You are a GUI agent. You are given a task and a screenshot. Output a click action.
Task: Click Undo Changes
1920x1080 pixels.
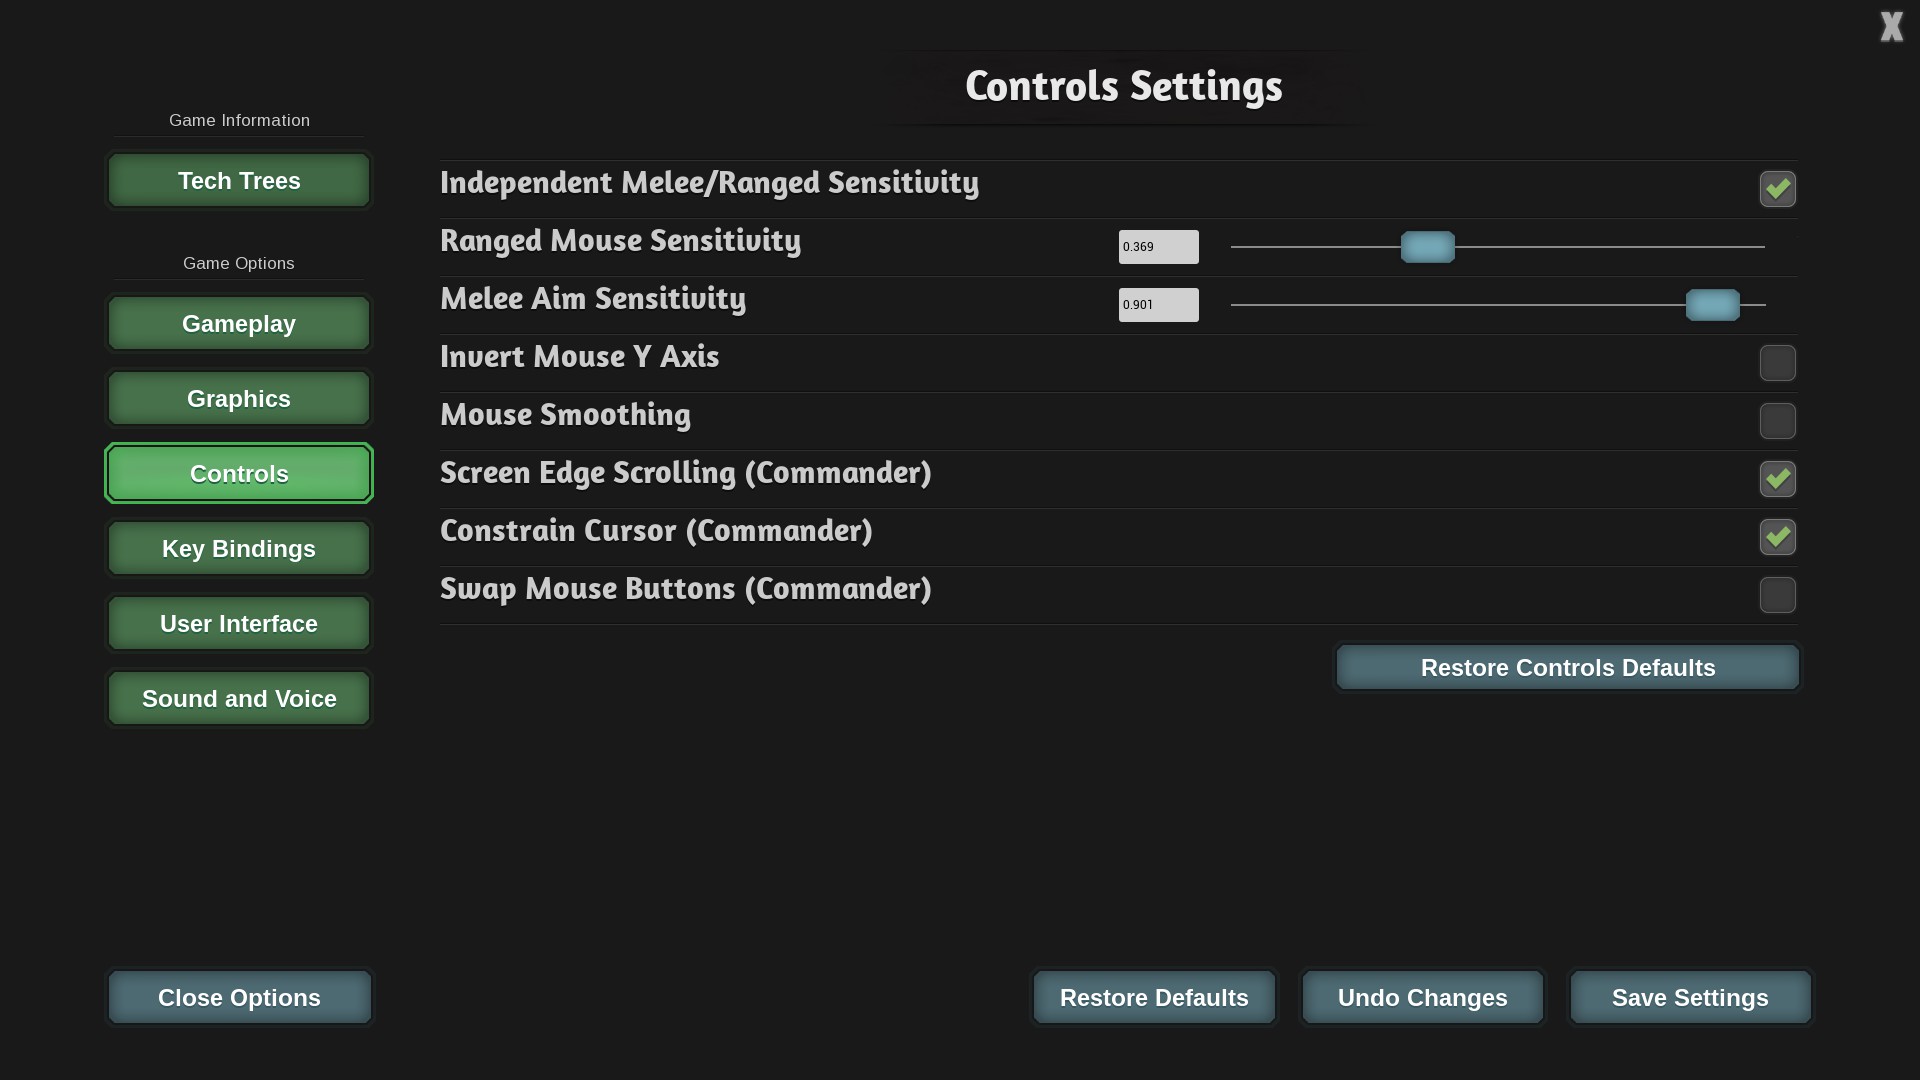[1422, 998]
